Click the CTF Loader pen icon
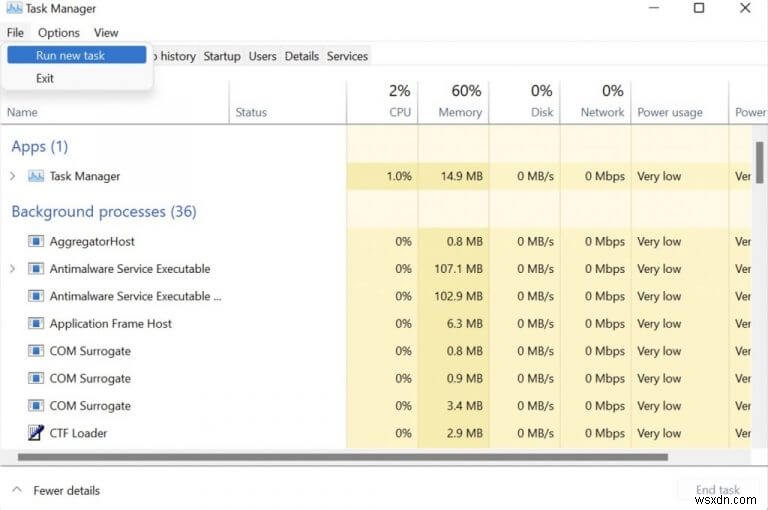The image size is (768, 510). coord(36,433)
